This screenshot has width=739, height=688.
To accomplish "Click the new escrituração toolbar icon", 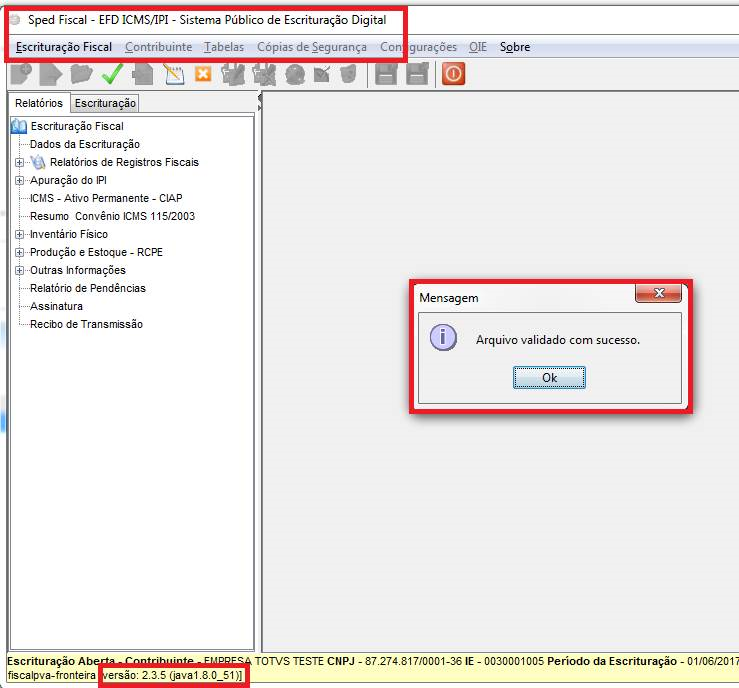I will 22,74.
